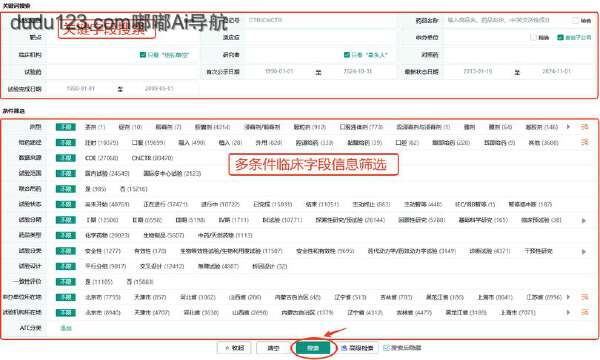Click the orange multi-select icon on first filter row

click(x=584, y=127)
